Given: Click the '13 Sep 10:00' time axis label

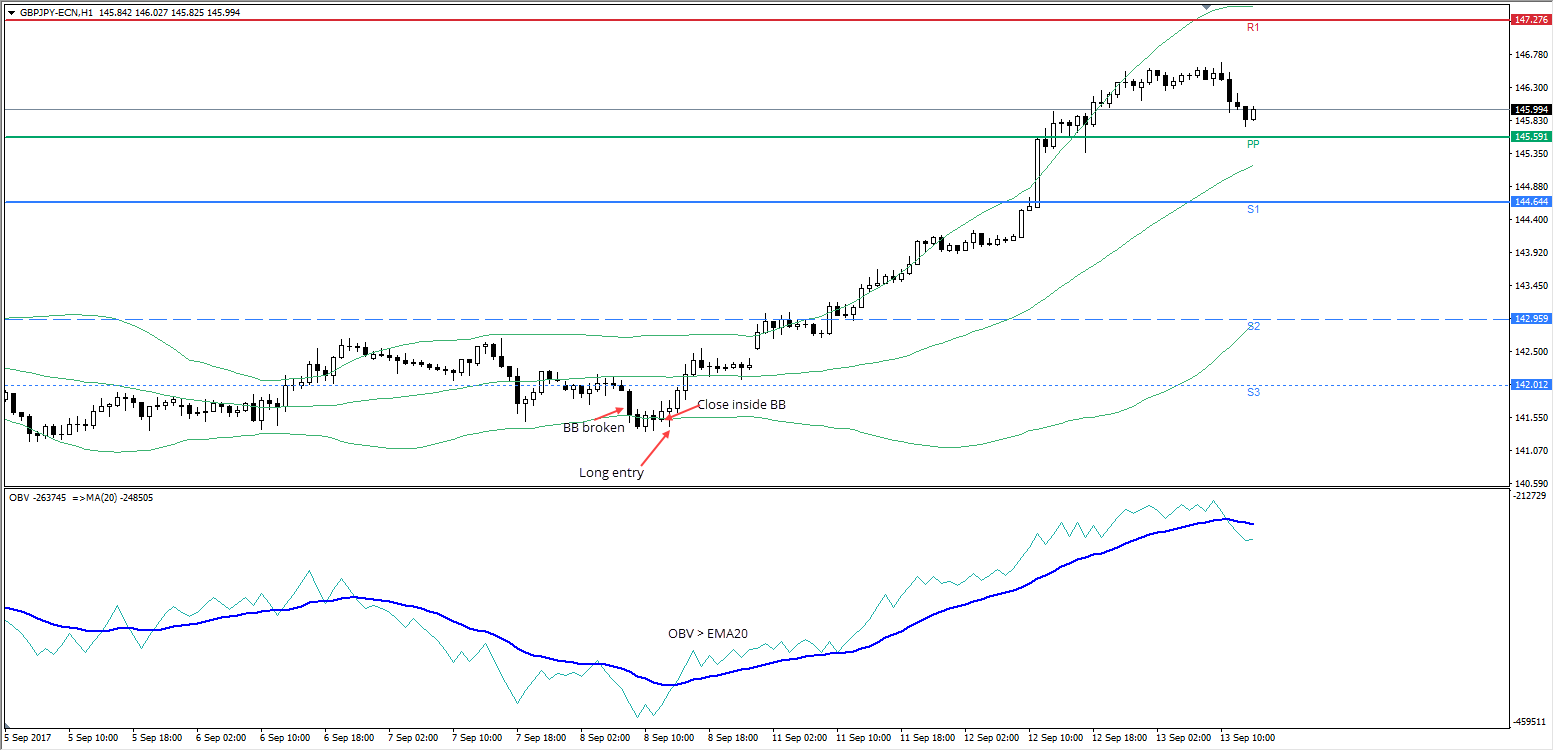Looking at the screenshot, I should point(1248,738).
